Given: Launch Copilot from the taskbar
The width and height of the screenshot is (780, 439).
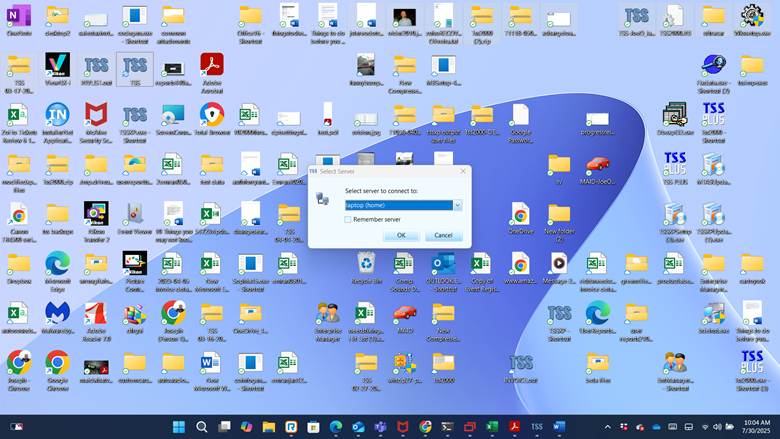Looking at the screenshot, I should [x=246, y=427].
